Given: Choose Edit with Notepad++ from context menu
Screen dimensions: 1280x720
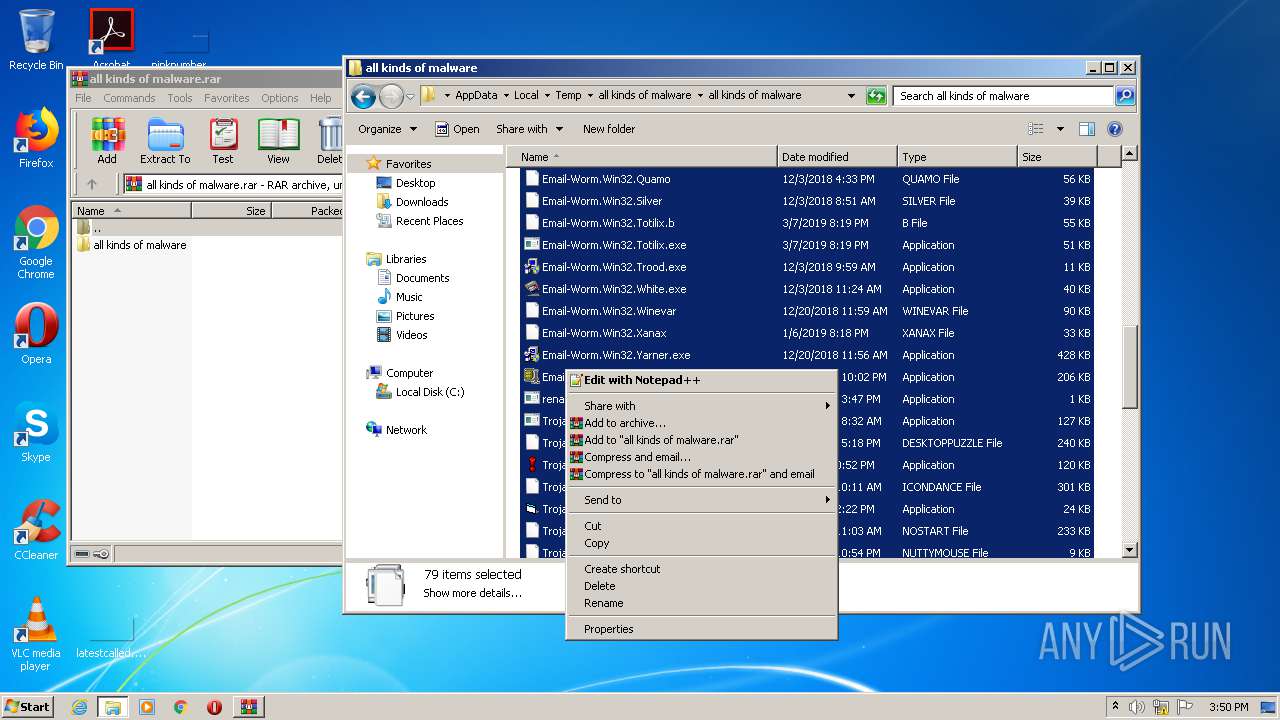Looking at the screenshot, I should point(701,380).
